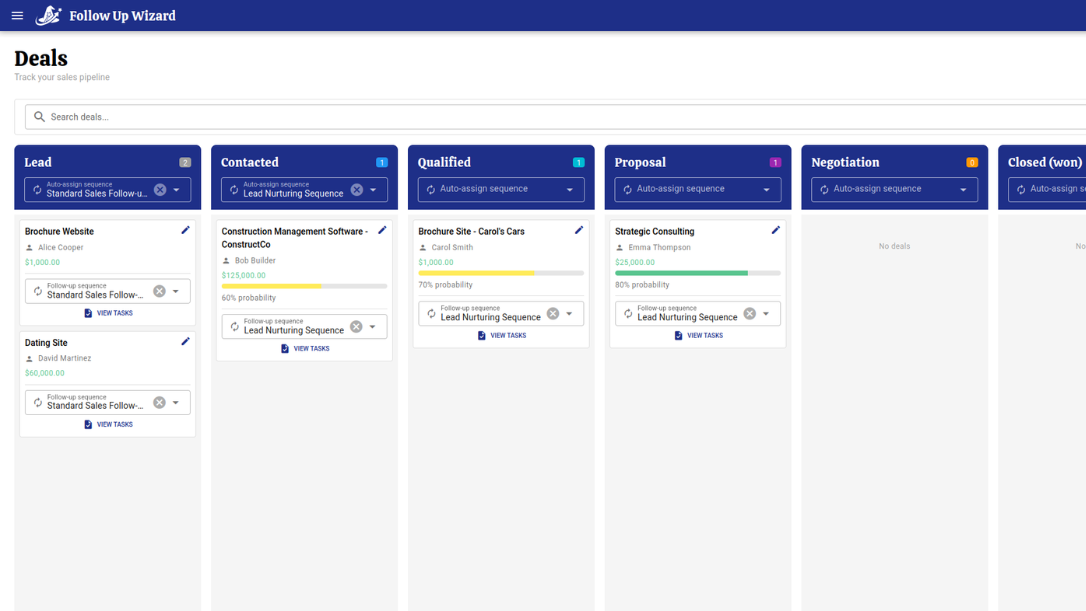The width and height of the screenshot is (1086, 611).
Task: Expand follow-up sequence dropdown on Brochure Website
Action: tap(176, 292)
